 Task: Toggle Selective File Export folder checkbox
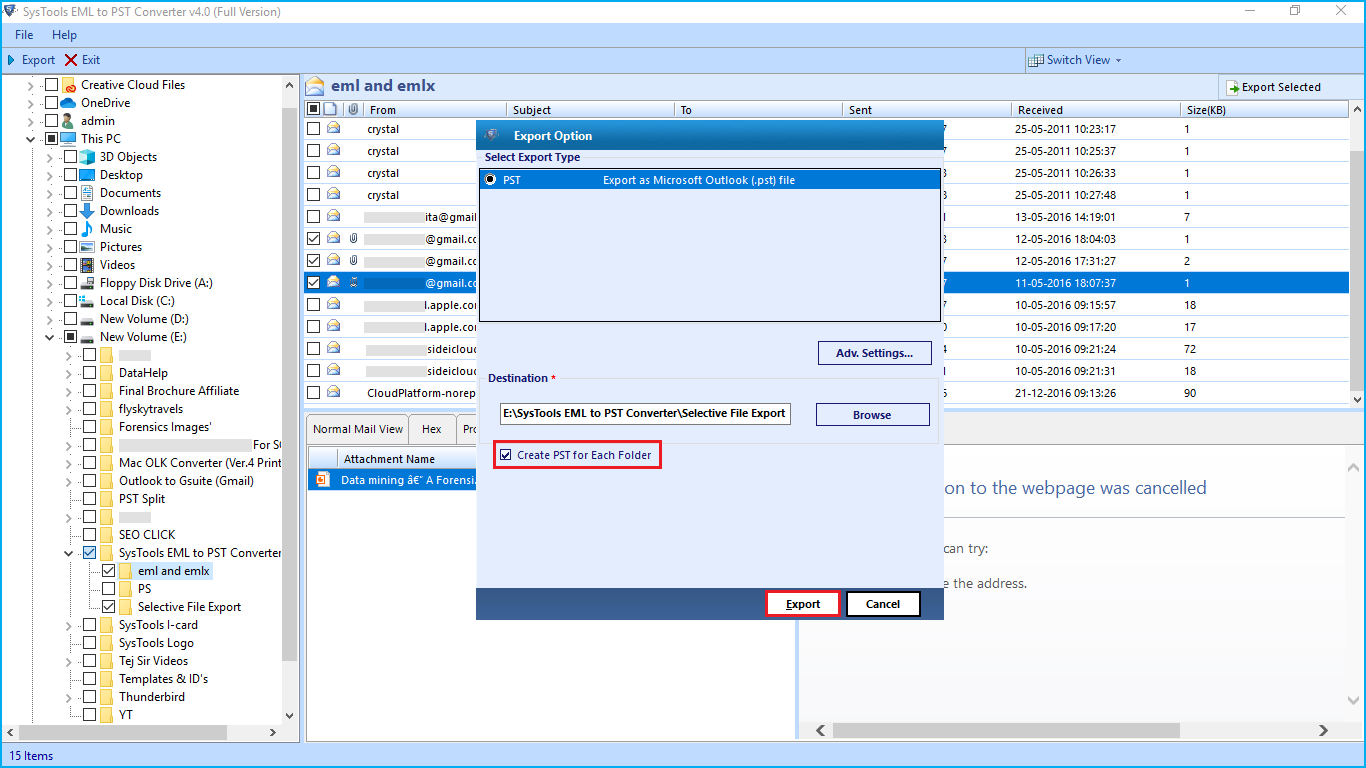(109, 607)
